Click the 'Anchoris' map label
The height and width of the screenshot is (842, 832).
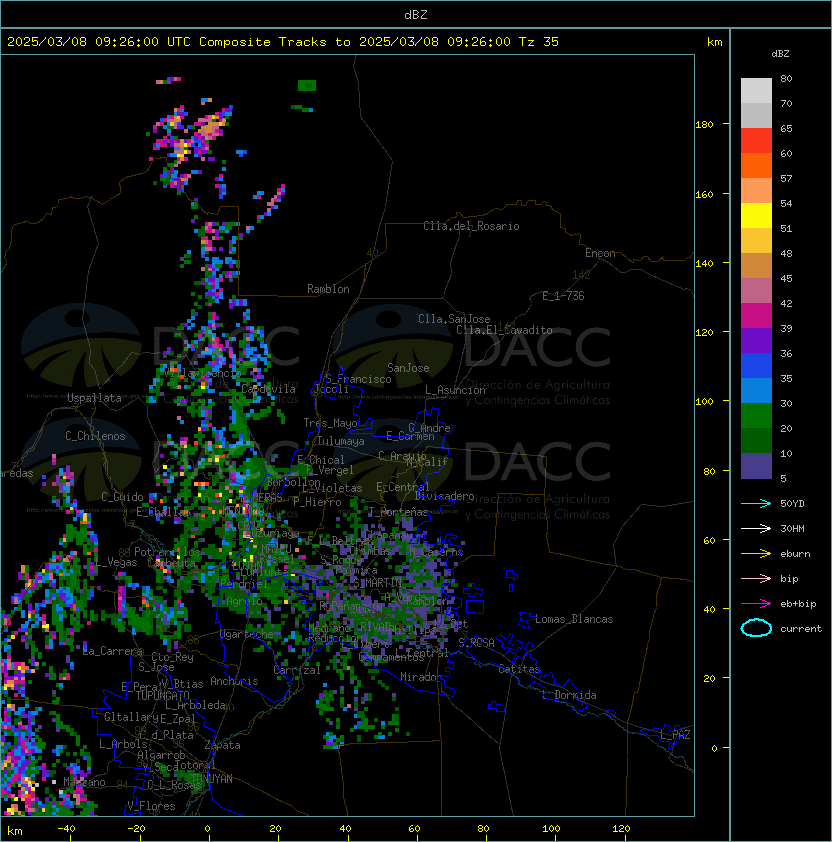click(x=234, y=681)
